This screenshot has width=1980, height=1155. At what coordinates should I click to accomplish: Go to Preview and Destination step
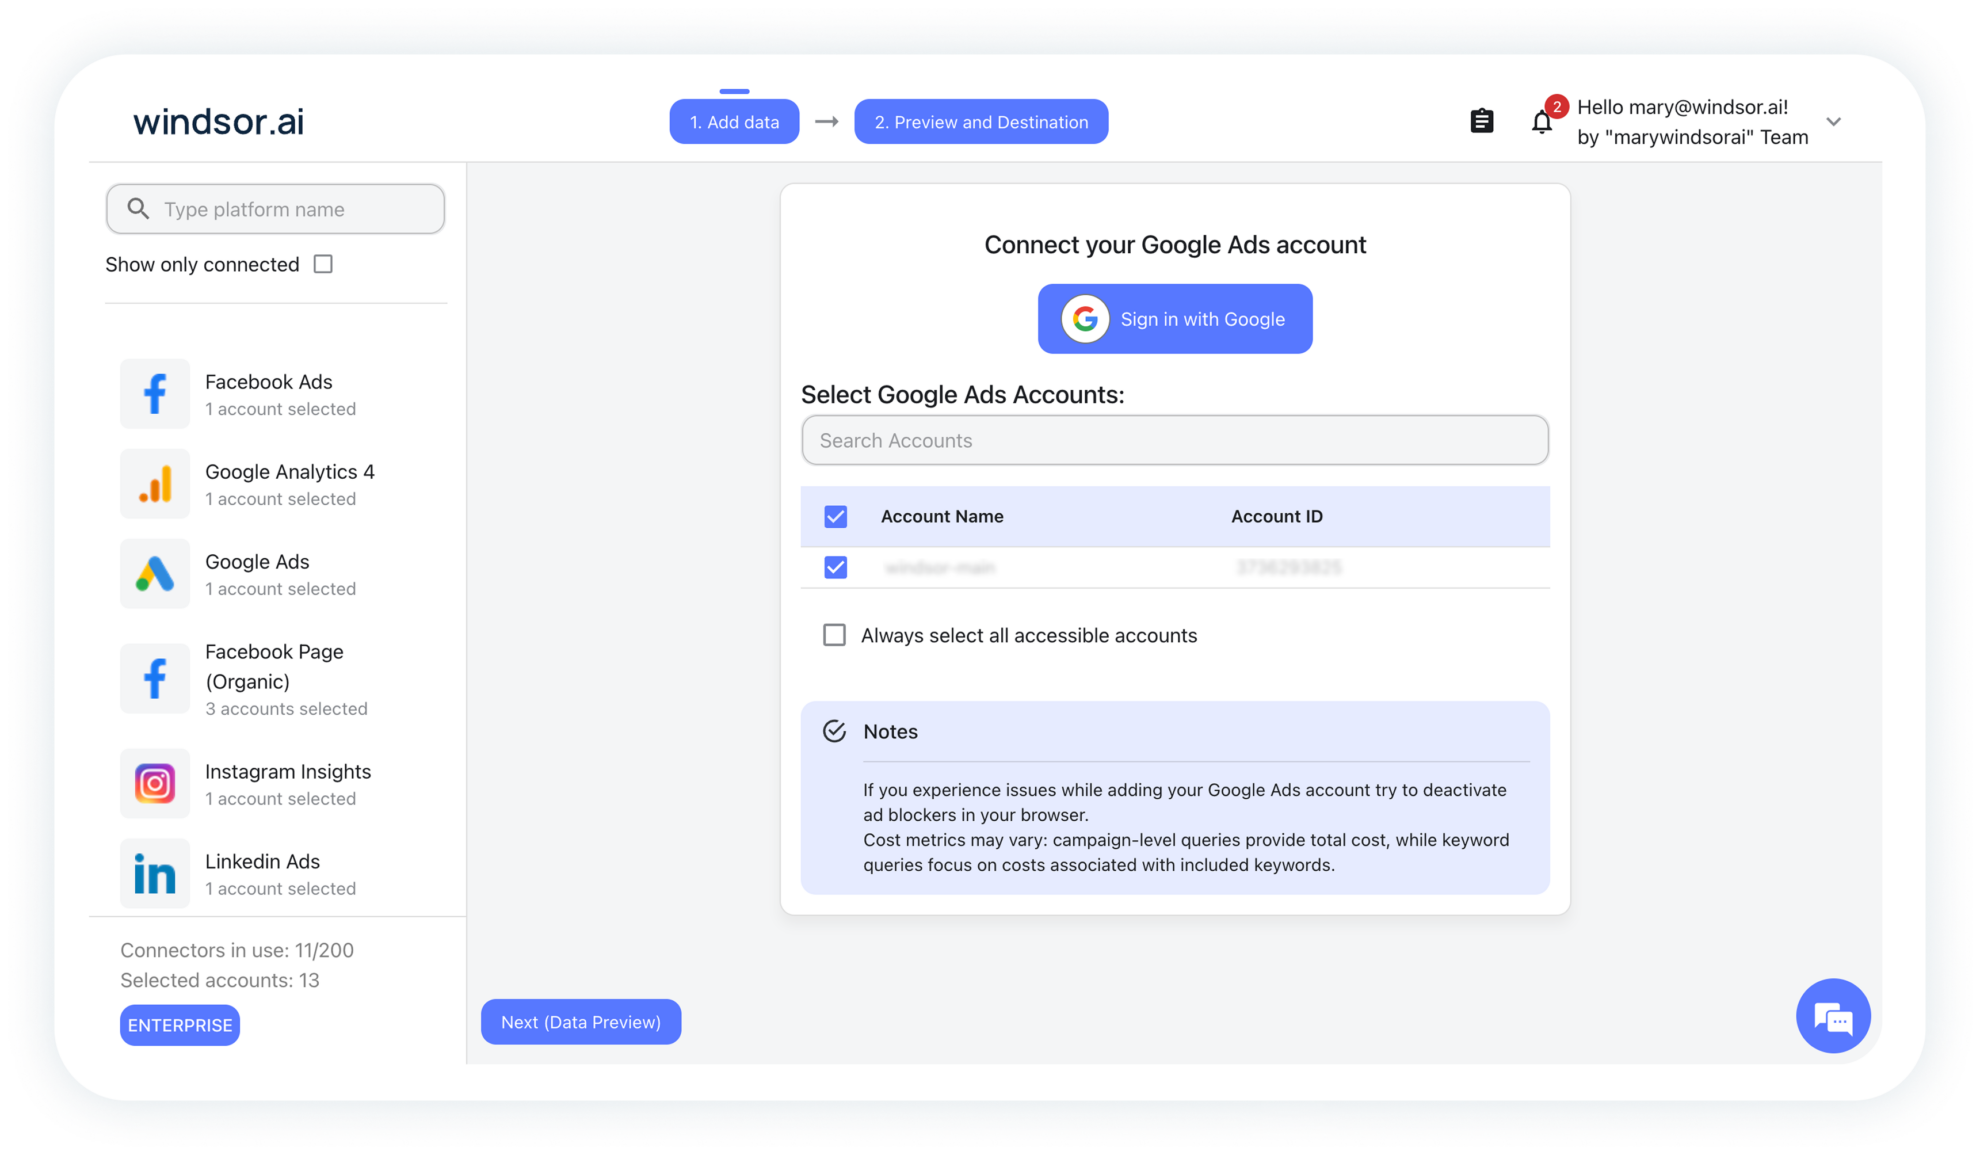(980, 121)
